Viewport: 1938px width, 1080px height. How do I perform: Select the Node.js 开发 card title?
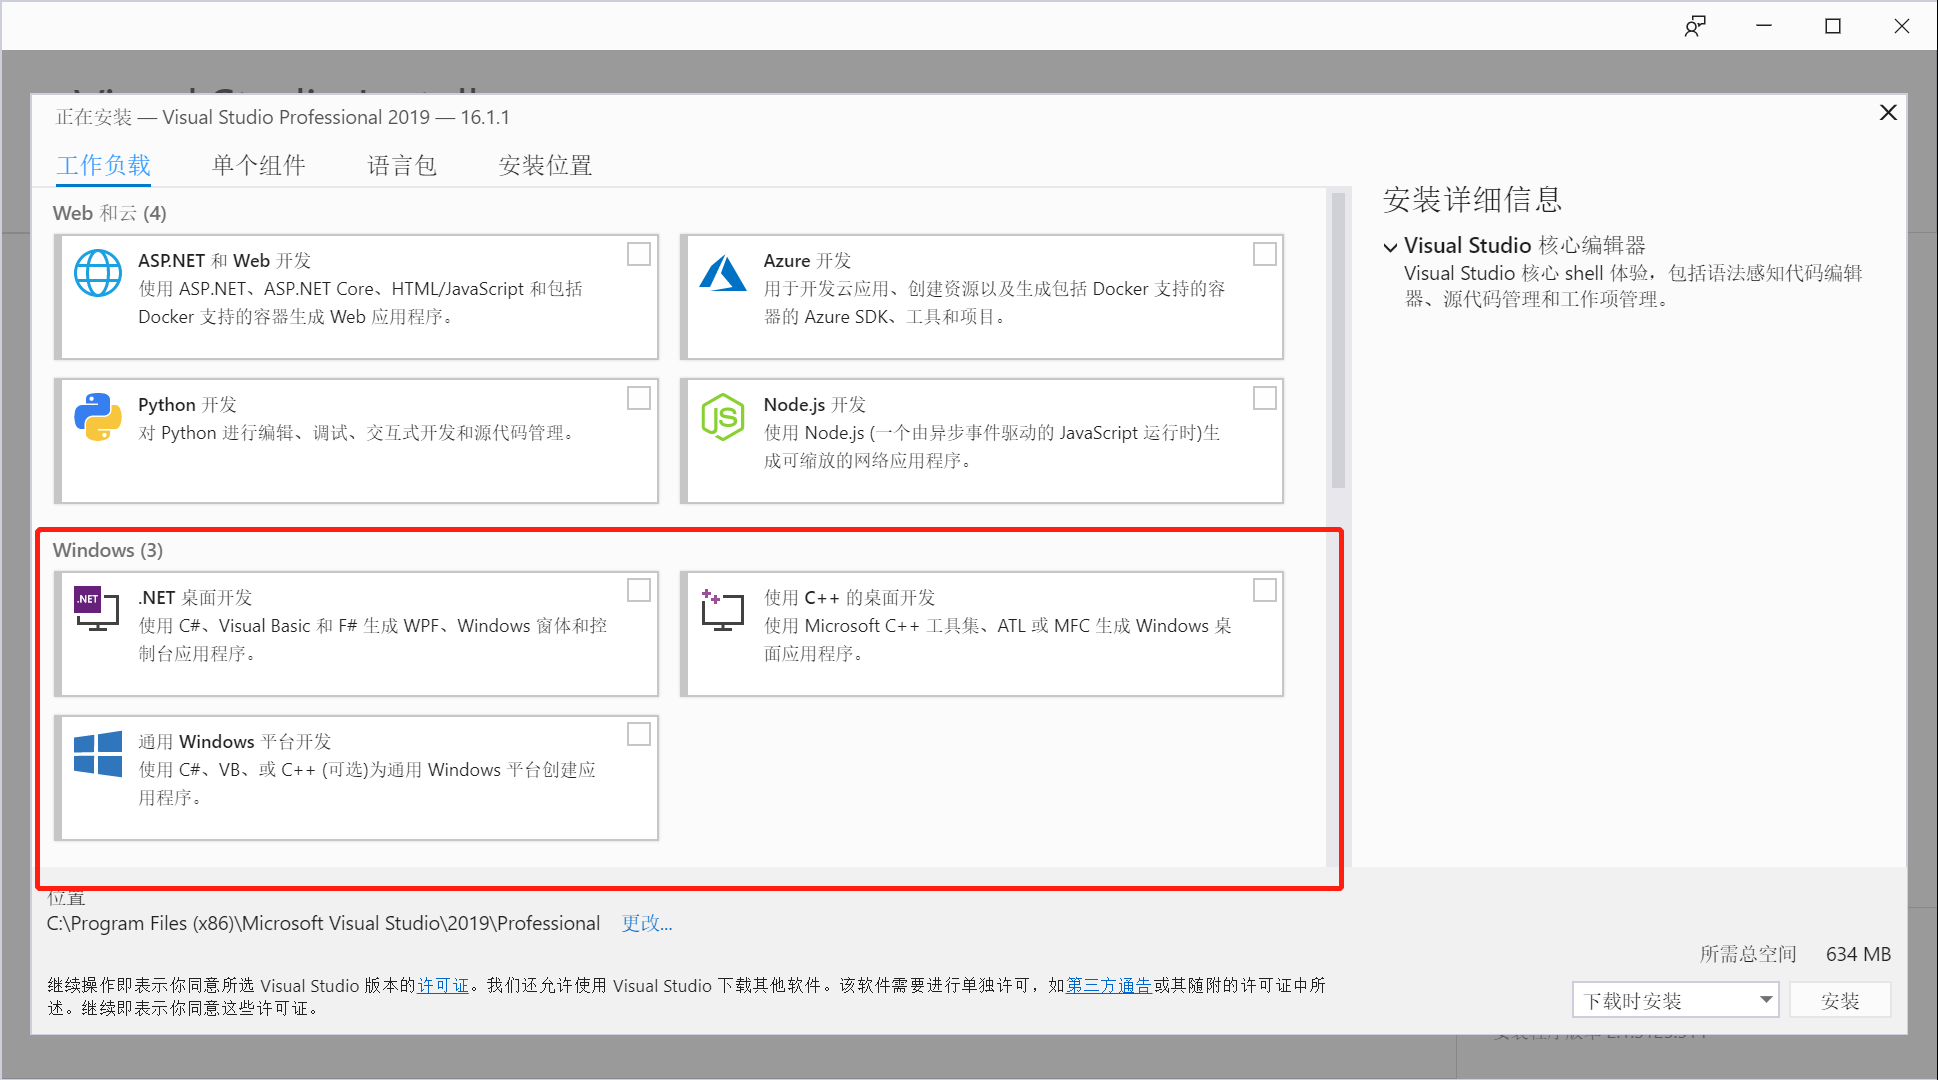[x=815, y=404]
